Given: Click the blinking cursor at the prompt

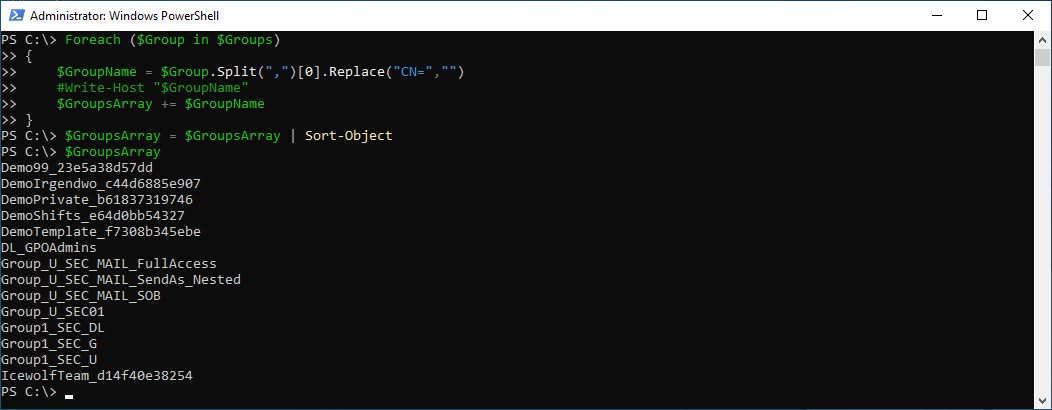Looking at the screenshot, I should (x=69, y=396).
